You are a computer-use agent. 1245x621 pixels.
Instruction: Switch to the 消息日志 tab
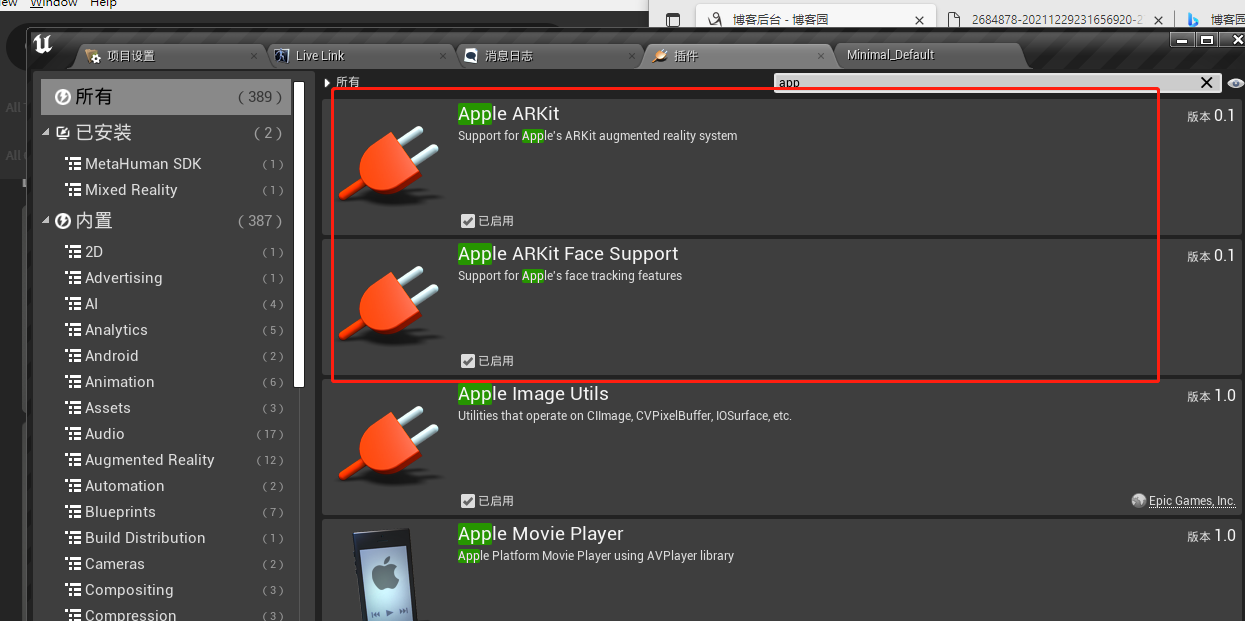(x=546, y=56)
